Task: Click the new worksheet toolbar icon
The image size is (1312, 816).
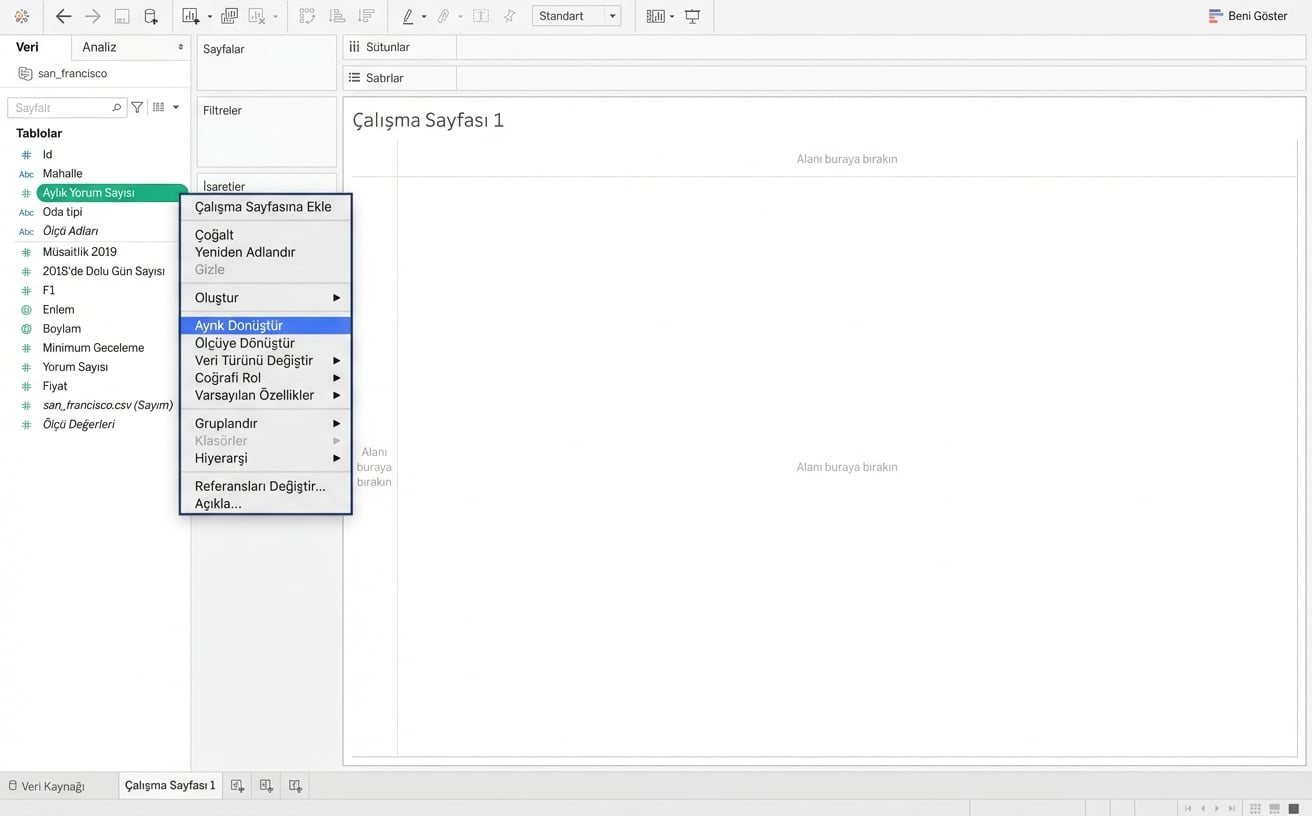Action: pyautogui.click(x=190, y=16)
